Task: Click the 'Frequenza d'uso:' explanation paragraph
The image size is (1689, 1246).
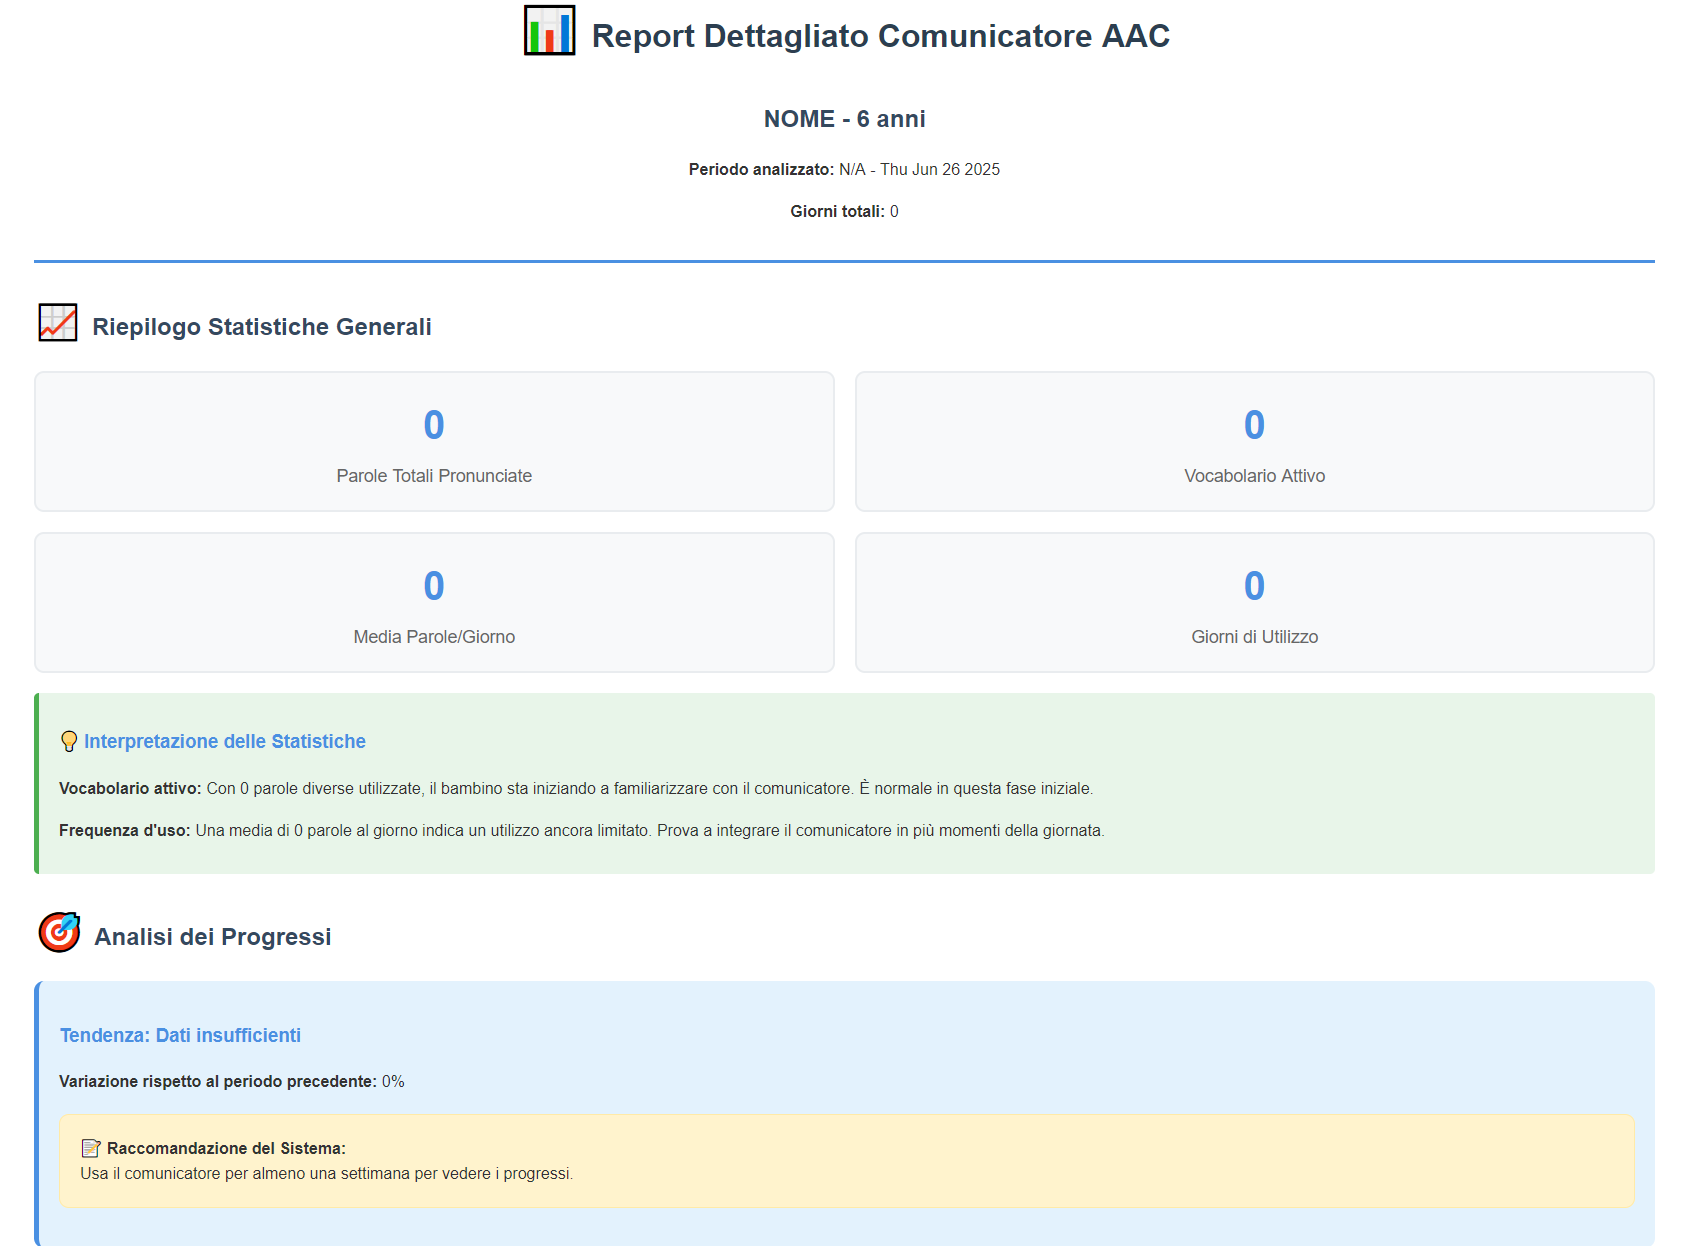Action: (x=582, y=830)
